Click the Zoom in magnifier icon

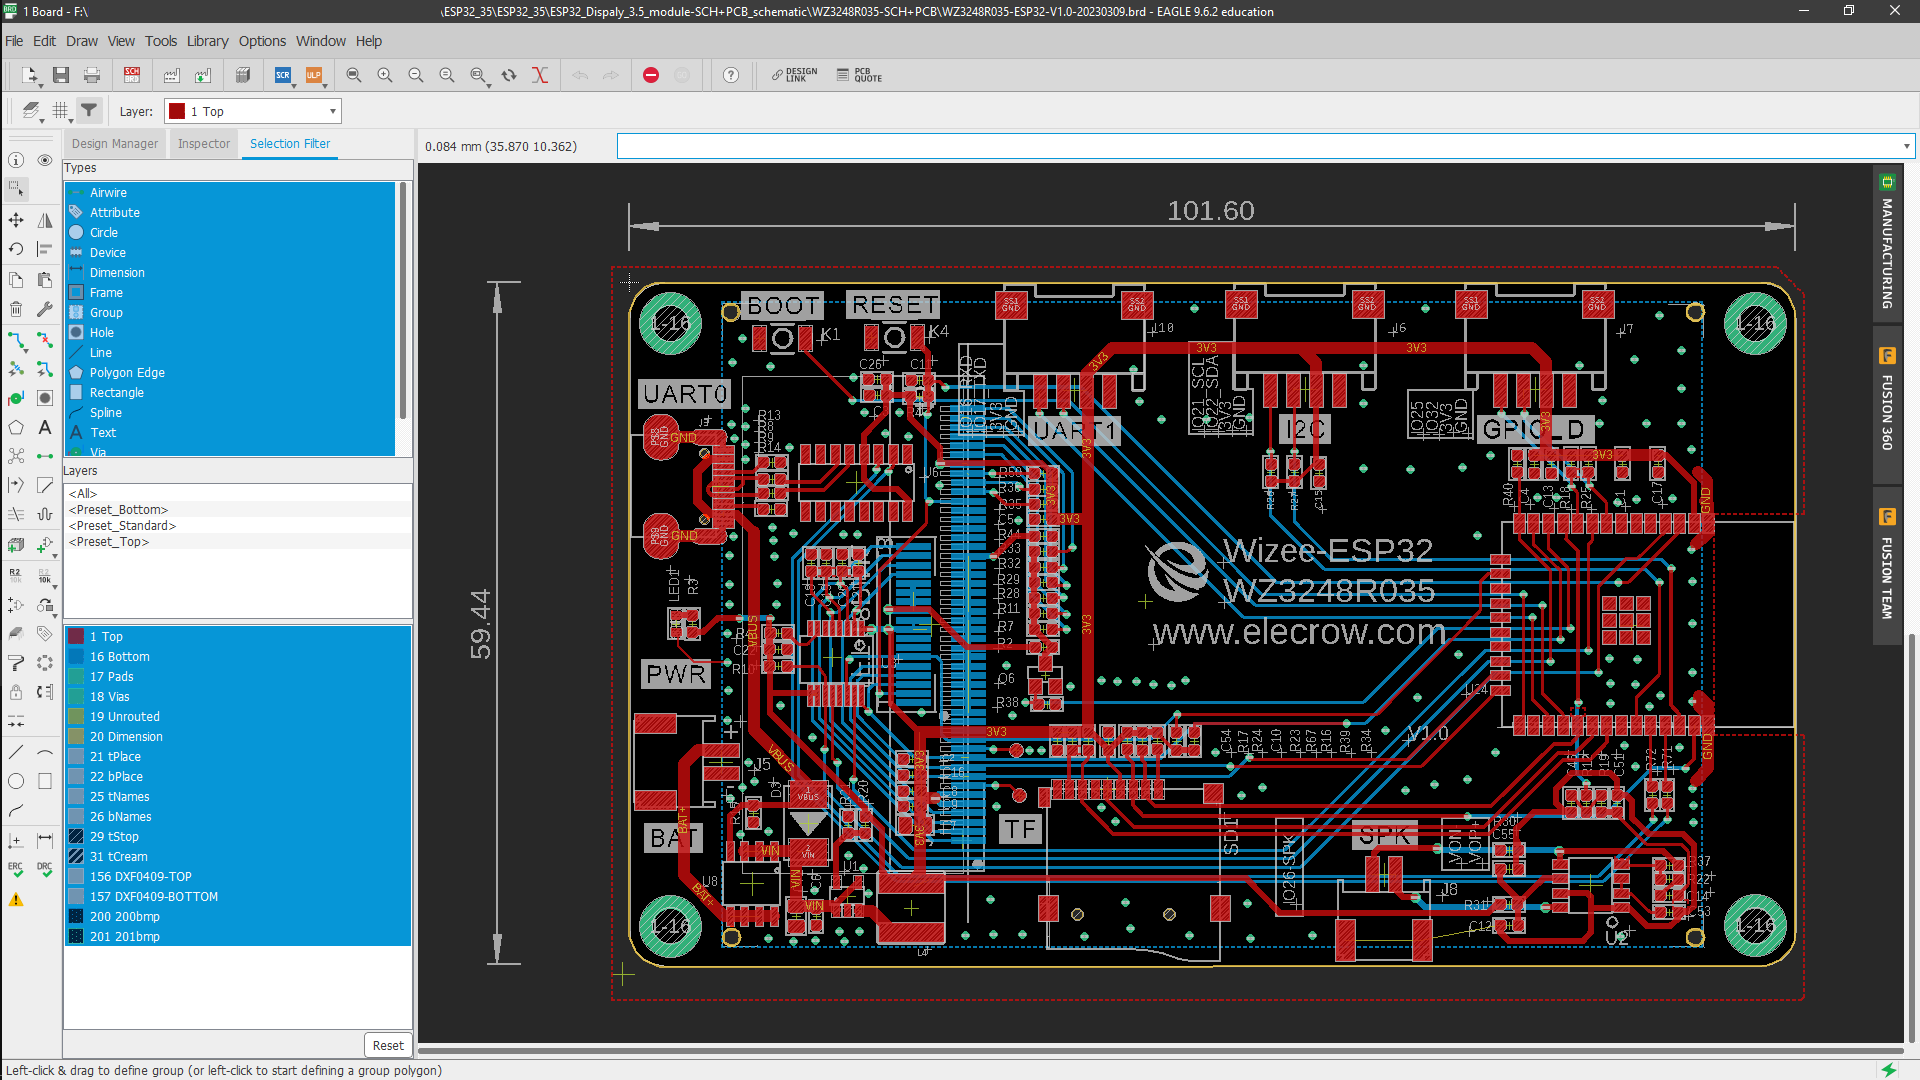pyautogui.click(x=385, y=75)
